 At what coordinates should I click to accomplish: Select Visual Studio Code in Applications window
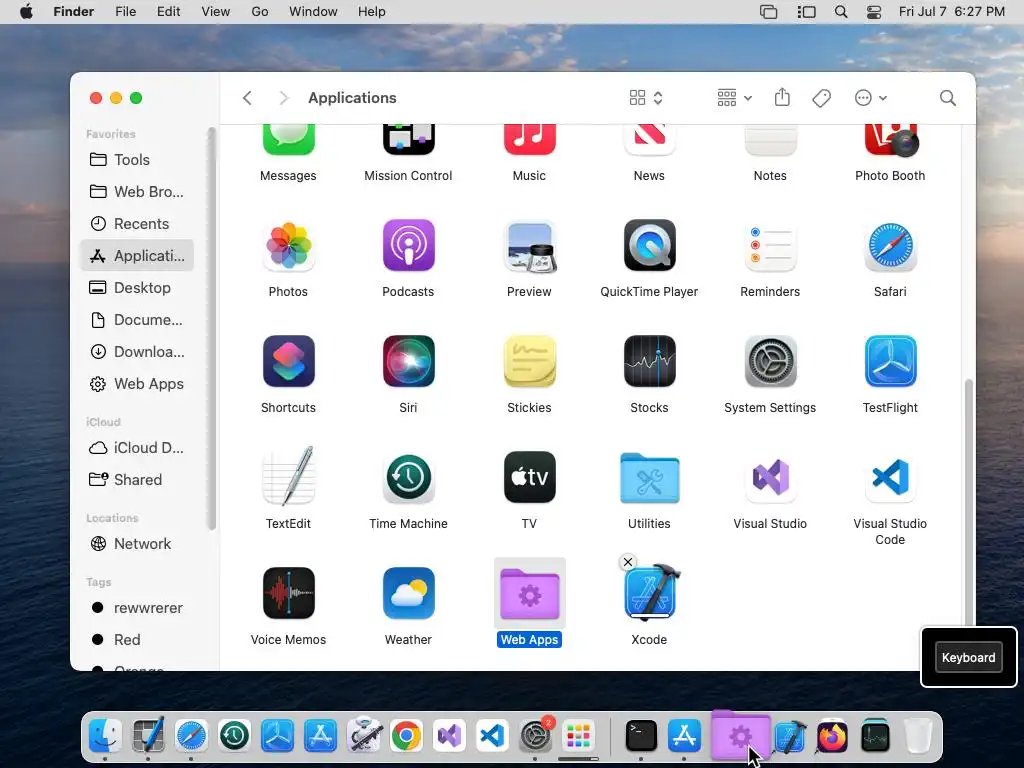[890, 477]
